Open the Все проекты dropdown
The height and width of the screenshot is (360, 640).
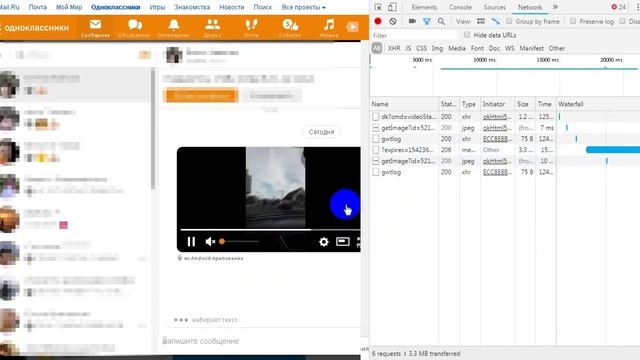tap(303, 7)
